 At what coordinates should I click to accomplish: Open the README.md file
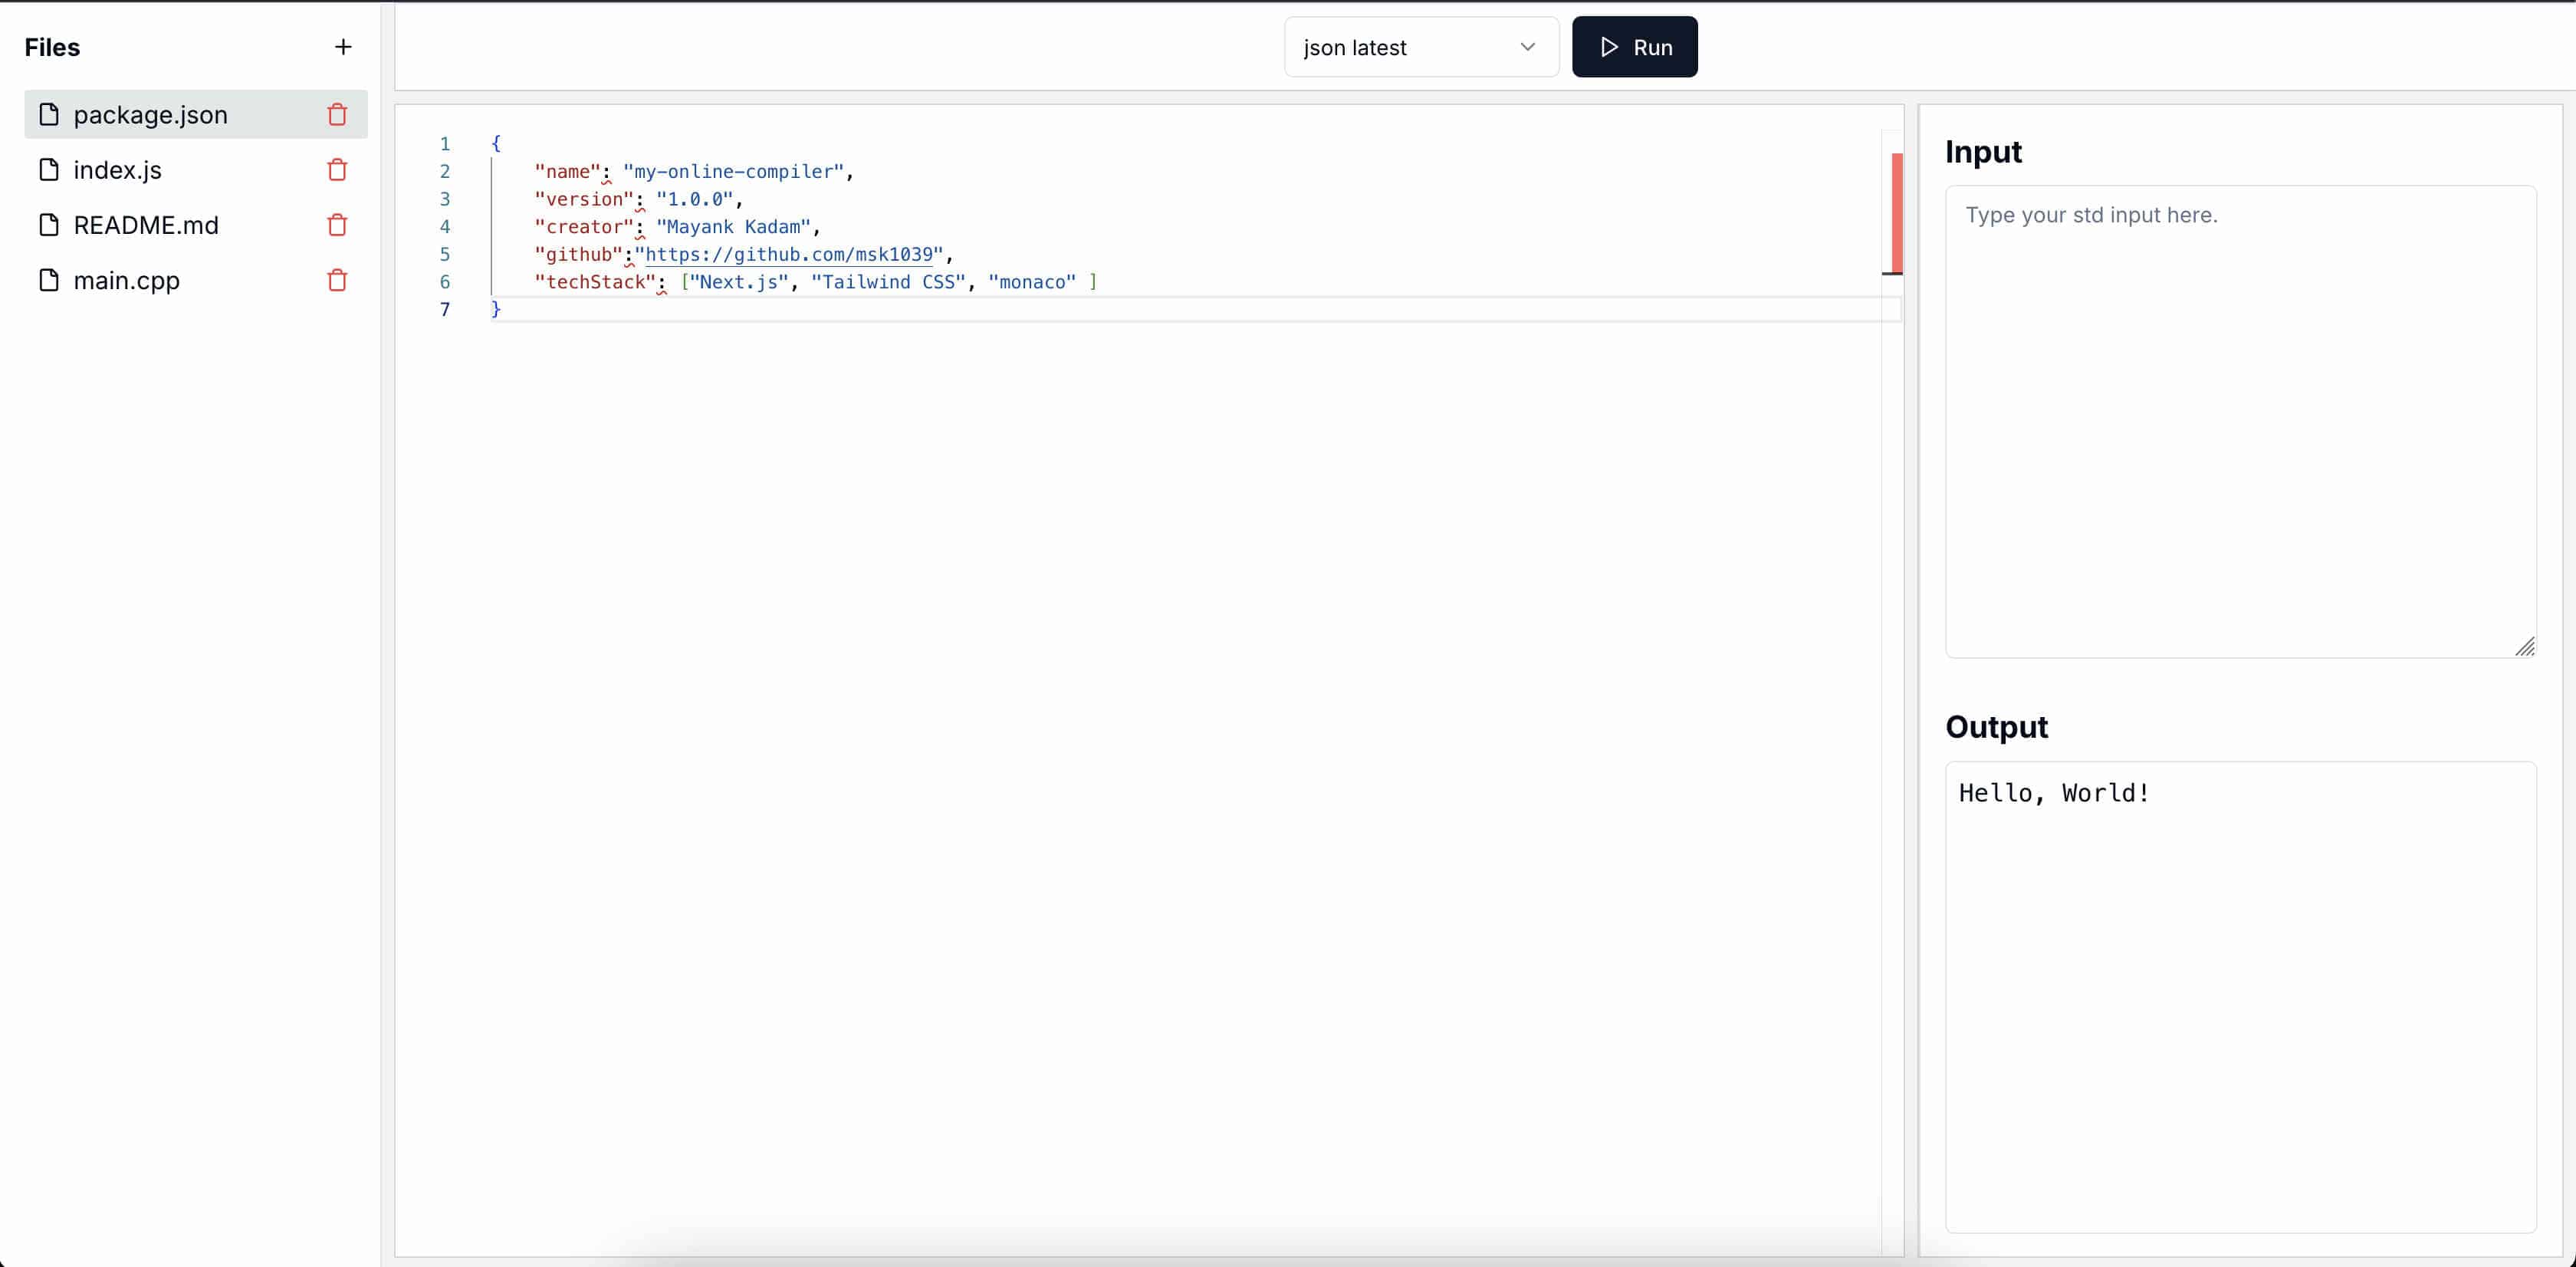click(196, 224)
